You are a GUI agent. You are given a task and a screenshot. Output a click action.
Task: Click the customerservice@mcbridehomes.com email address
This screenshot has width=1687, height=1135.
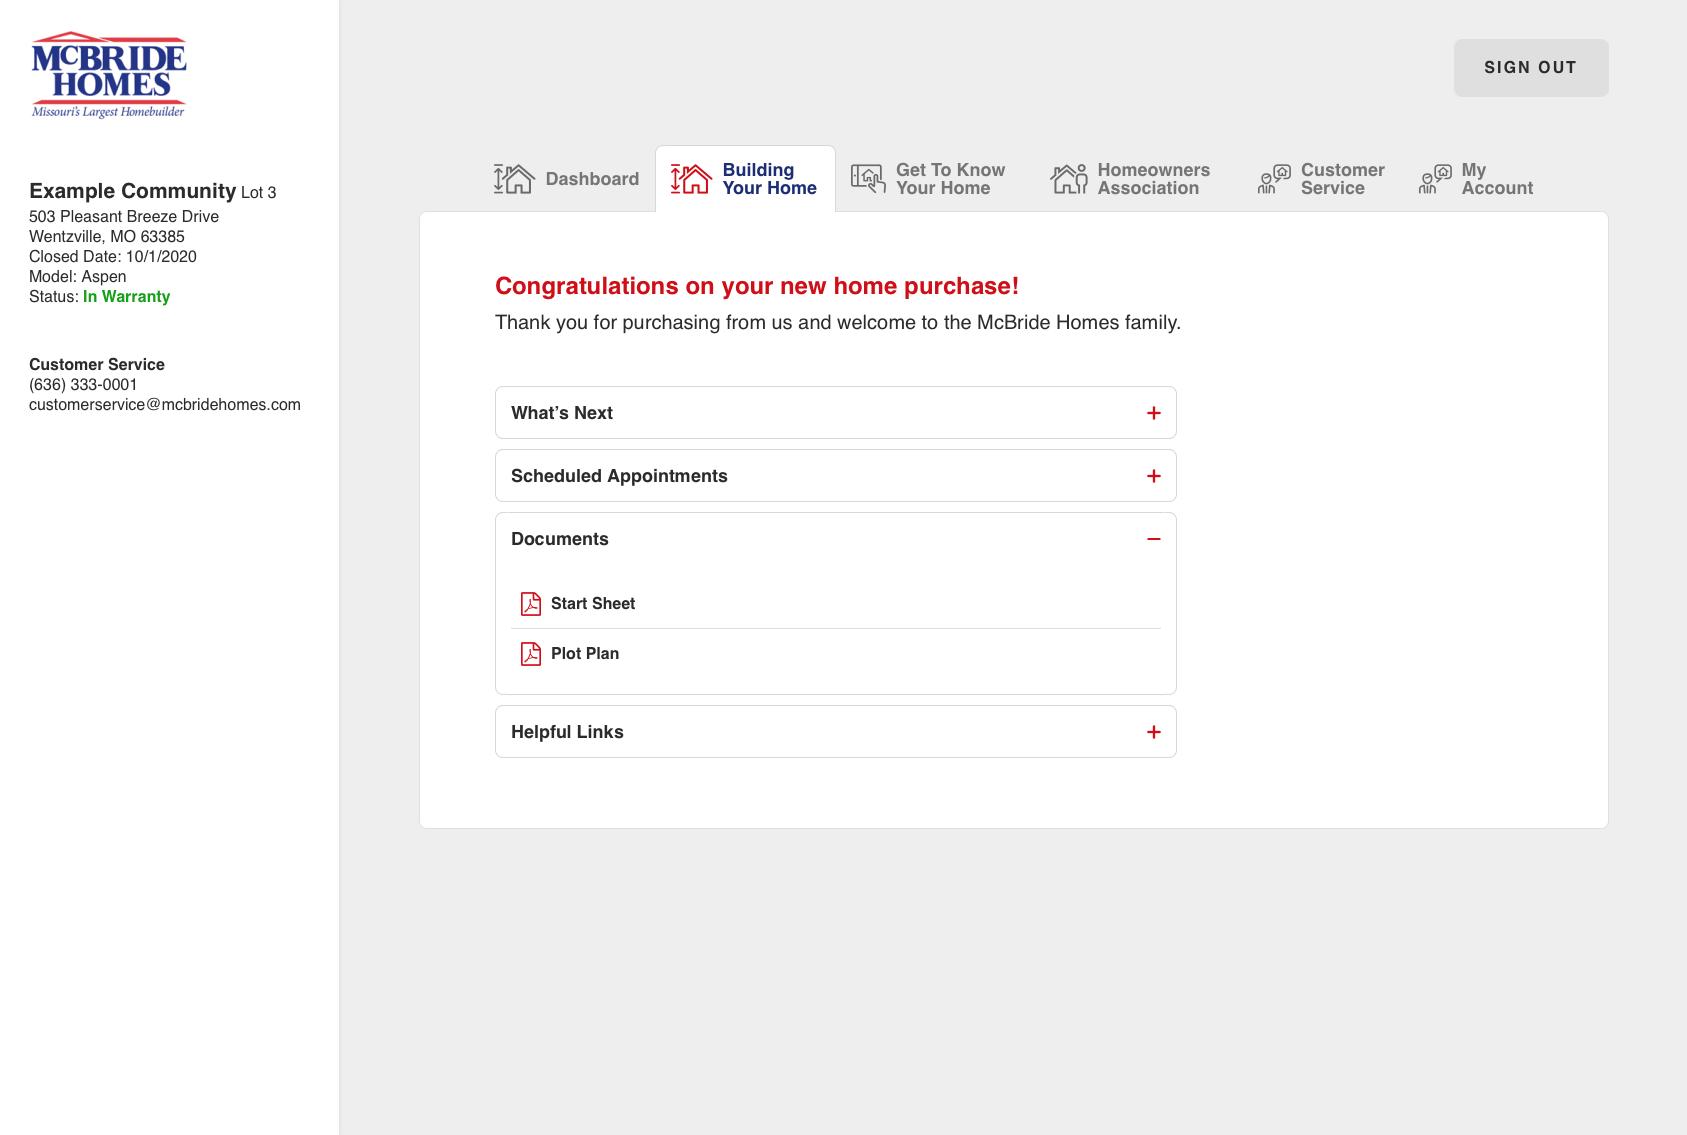coord(165,405)
